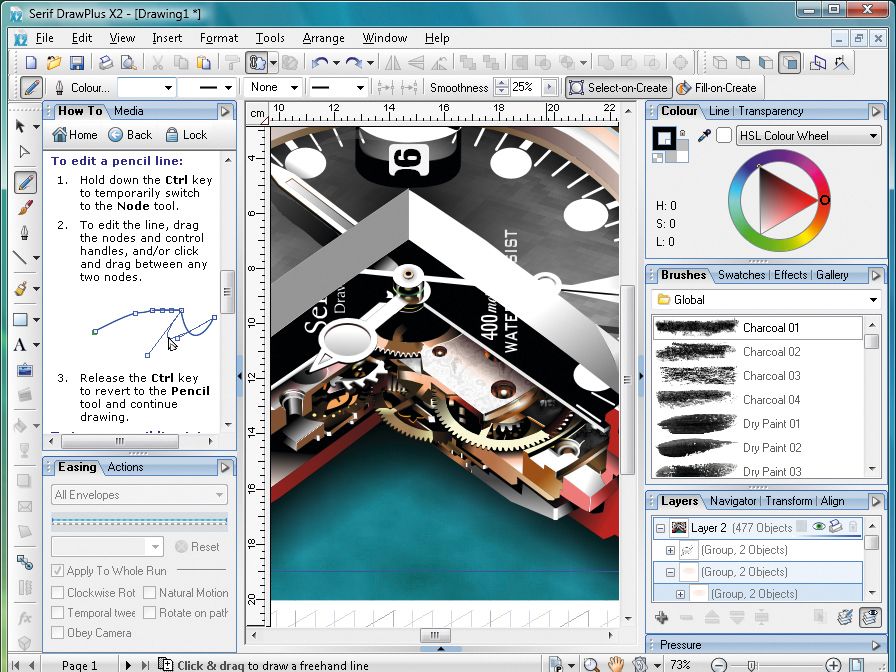Viewport: 896px width, 672px height.
Task: Open the Arrange menu
Action: pos(323,38)
